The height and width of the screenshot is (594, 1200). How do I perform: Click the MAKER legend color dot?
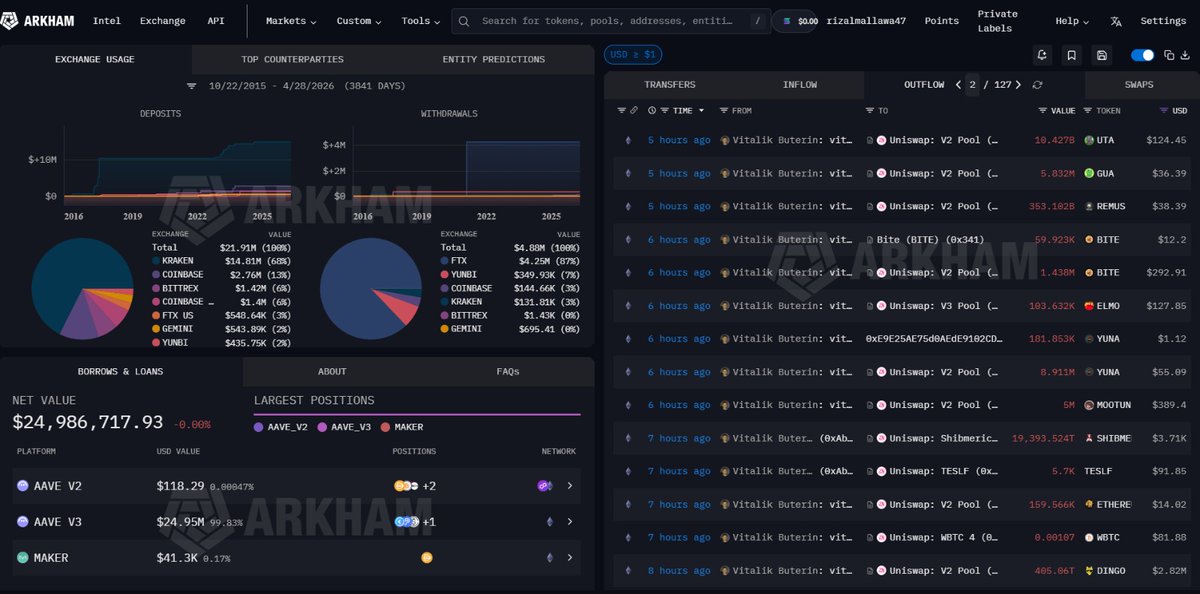coord(385,427)
